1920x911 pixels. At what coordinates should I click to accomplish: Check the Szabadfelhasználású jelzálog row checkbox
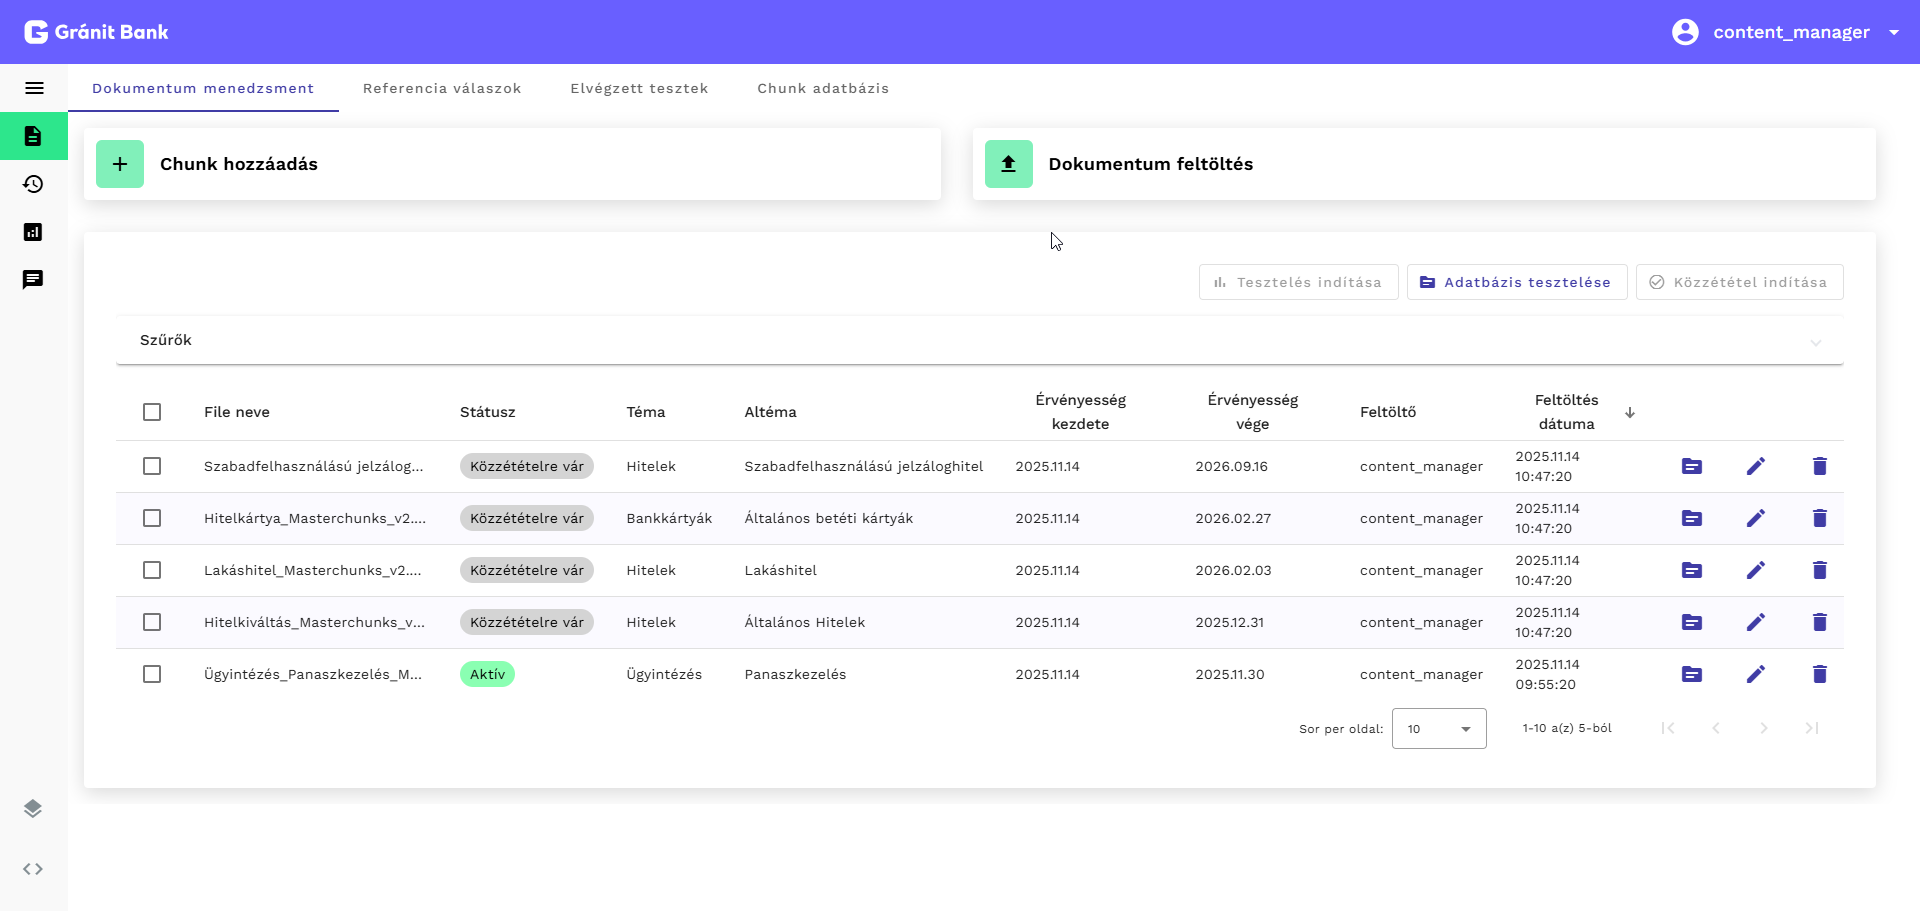tap(152, 466)
